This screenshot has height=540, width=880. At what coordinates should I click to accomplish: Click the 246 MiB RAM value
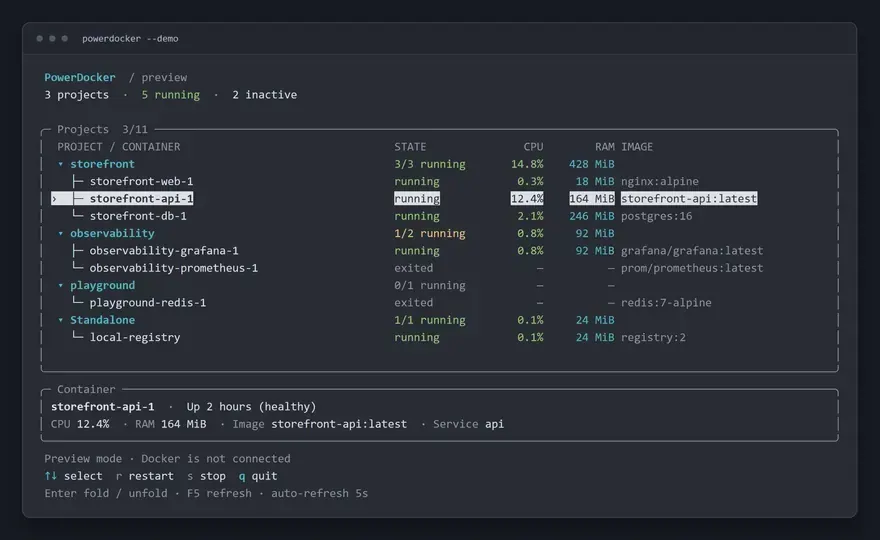(x=592, y=216)
